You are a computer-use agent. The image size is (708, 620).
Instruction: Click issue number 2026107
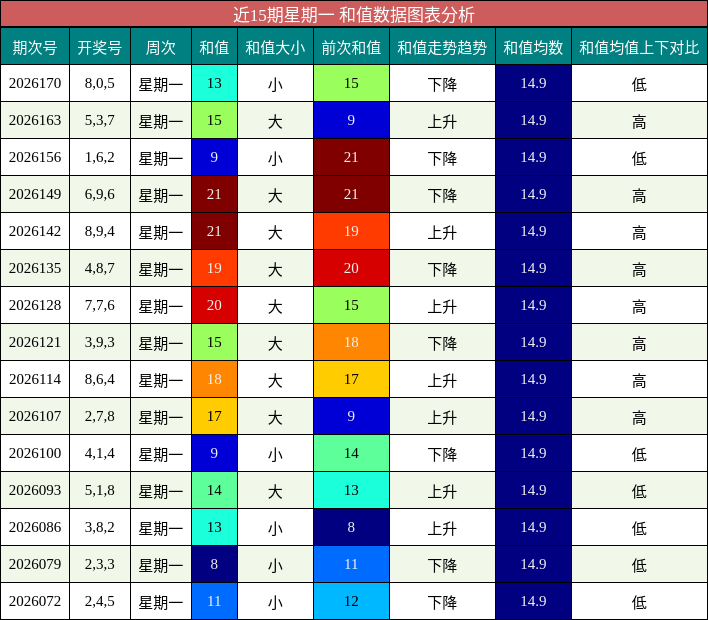(x=35, y=416)
